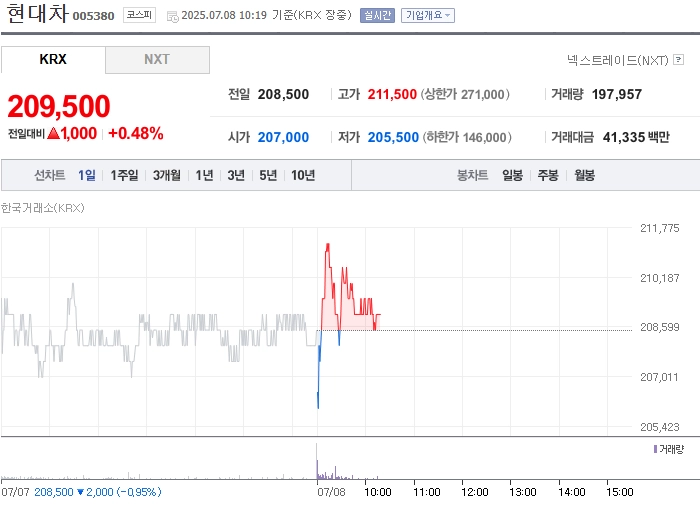This screenshot has width=700, height=515.
Task: Select the 3년 line chart period
Action: click(236, 175)
